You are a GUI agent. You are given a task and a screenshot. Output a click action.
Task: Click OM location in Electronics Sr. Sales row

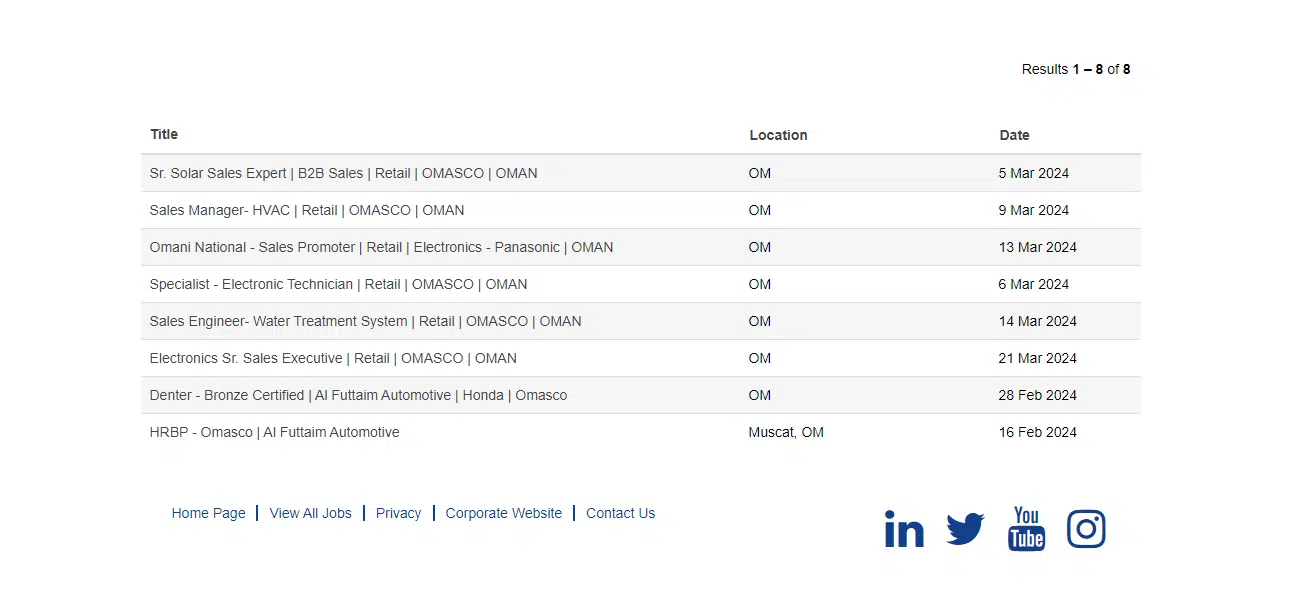(x=760, y=358)
